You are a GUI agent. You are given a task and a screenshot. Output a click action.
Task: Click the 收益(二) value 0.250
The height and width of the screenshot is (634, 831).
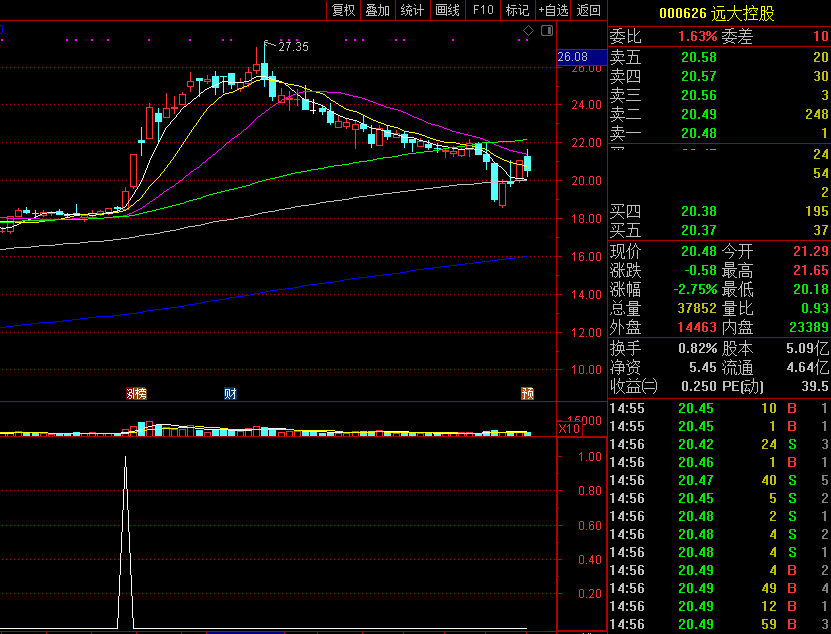point(699,386)
